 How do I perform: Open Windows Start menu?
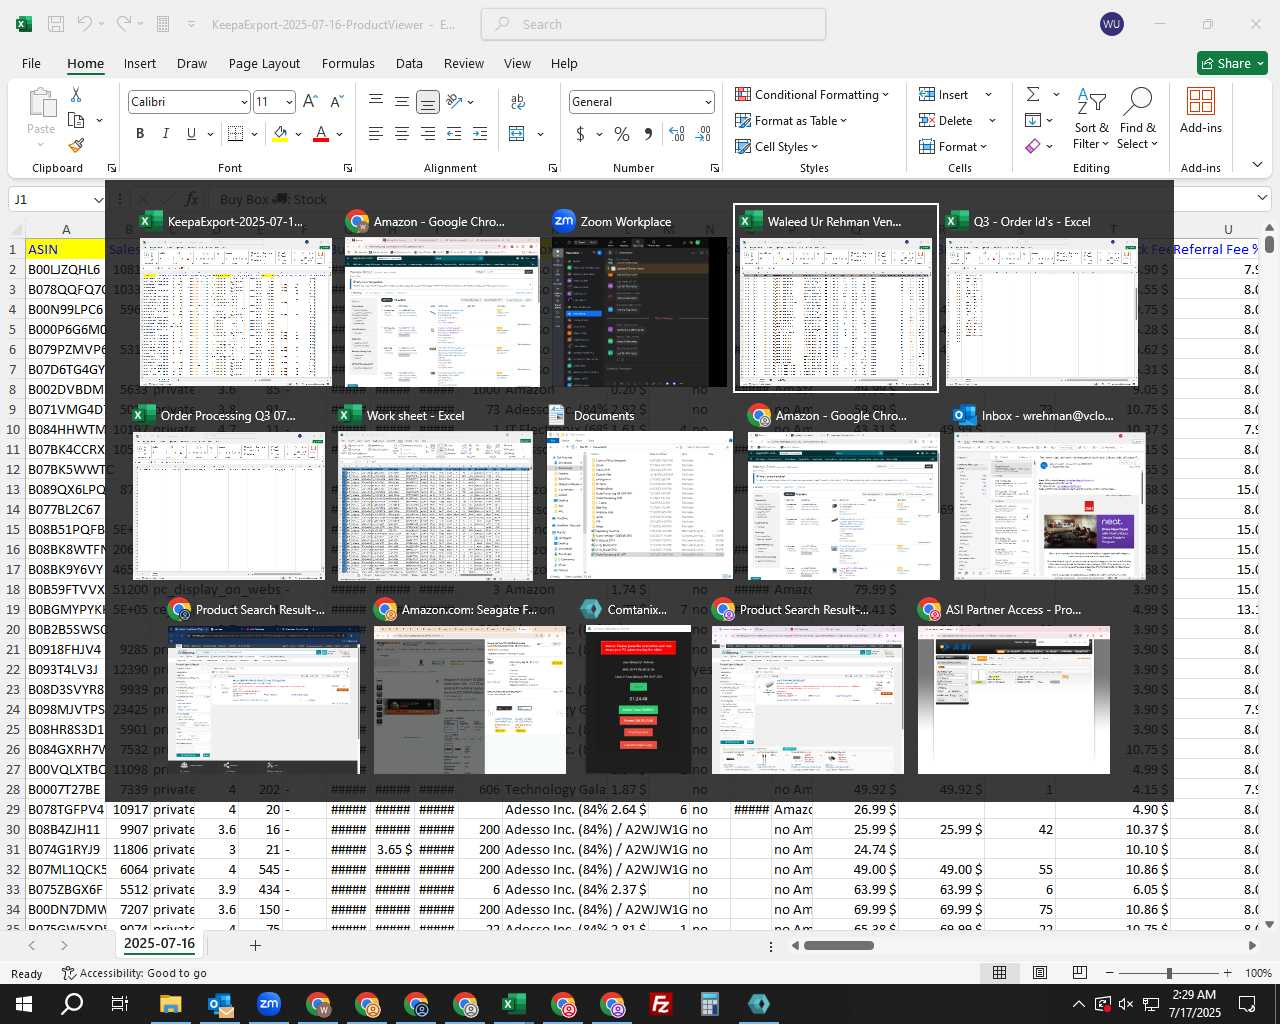pos(24,1004)
